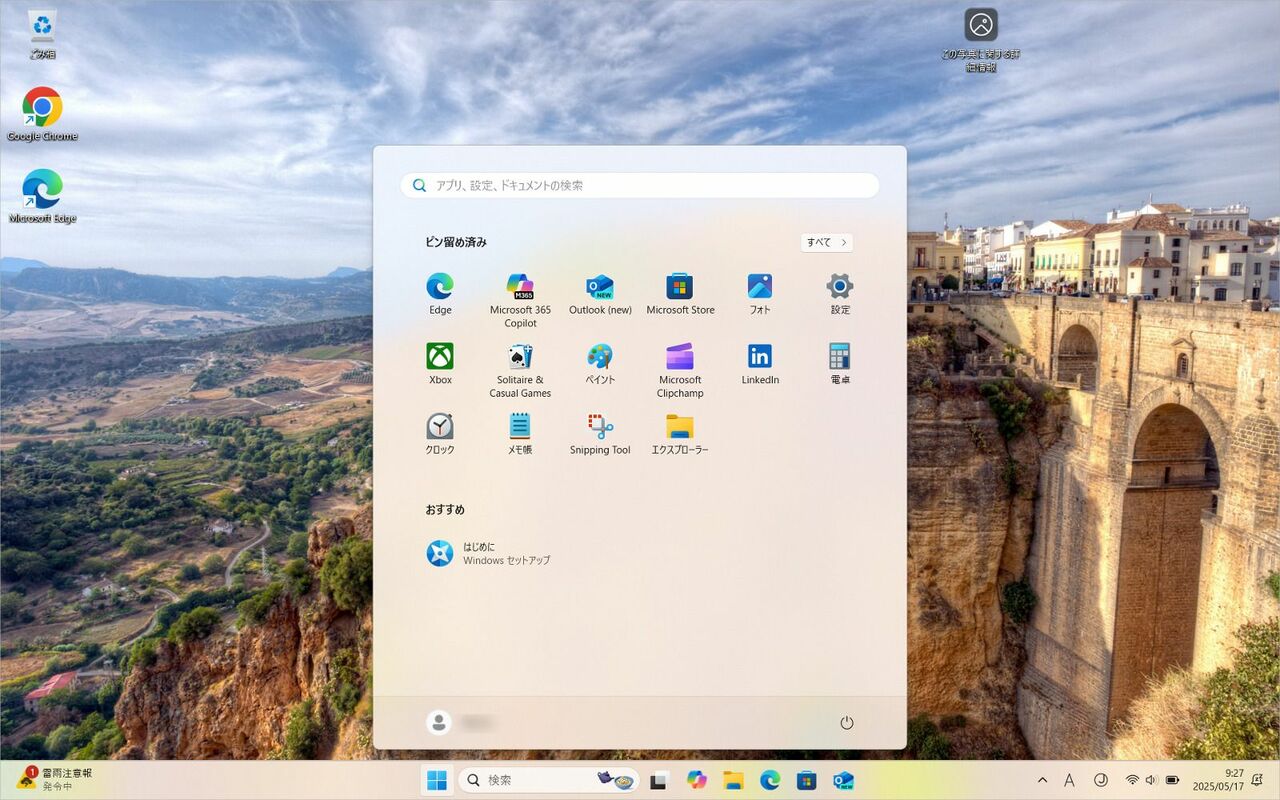Launch Microsoft 365 Copilot from Start menu
Screen dimensions: 1280x800
[x=520, y=300]
